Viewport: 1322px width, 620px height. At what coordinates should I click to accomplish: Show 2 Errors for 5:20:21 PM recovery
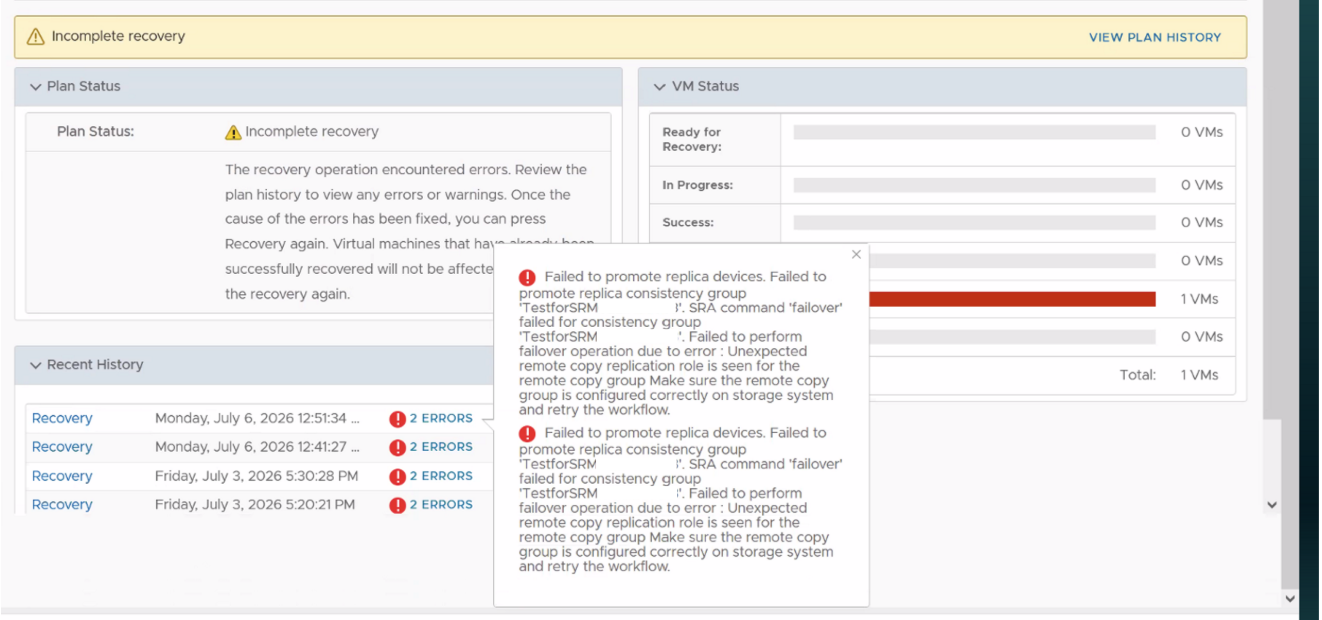441,505
